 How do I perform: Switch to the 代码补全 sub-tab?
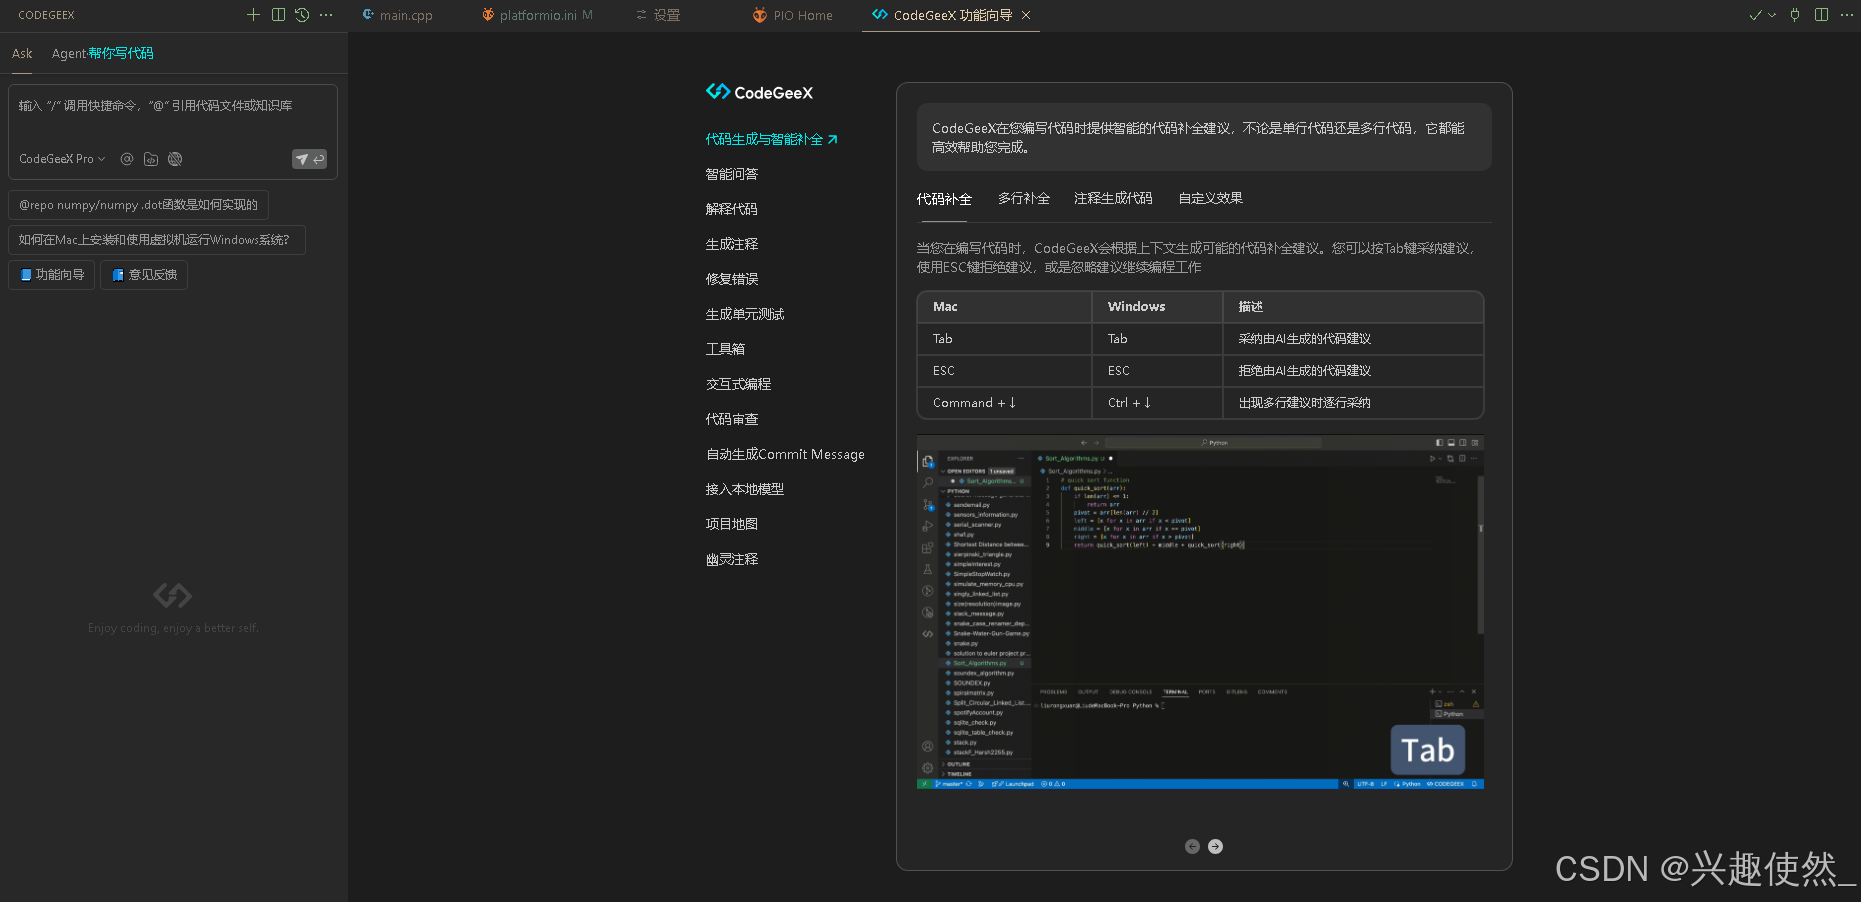click(x=944, y=199)
